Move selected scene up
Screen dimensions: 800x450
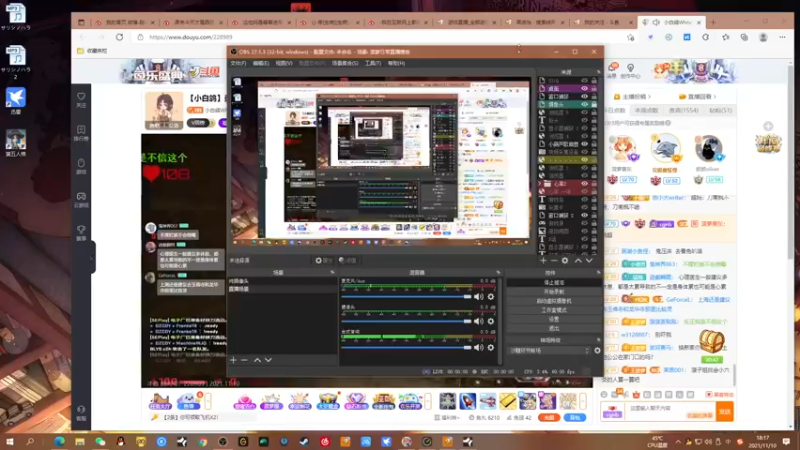coord(257,360)
